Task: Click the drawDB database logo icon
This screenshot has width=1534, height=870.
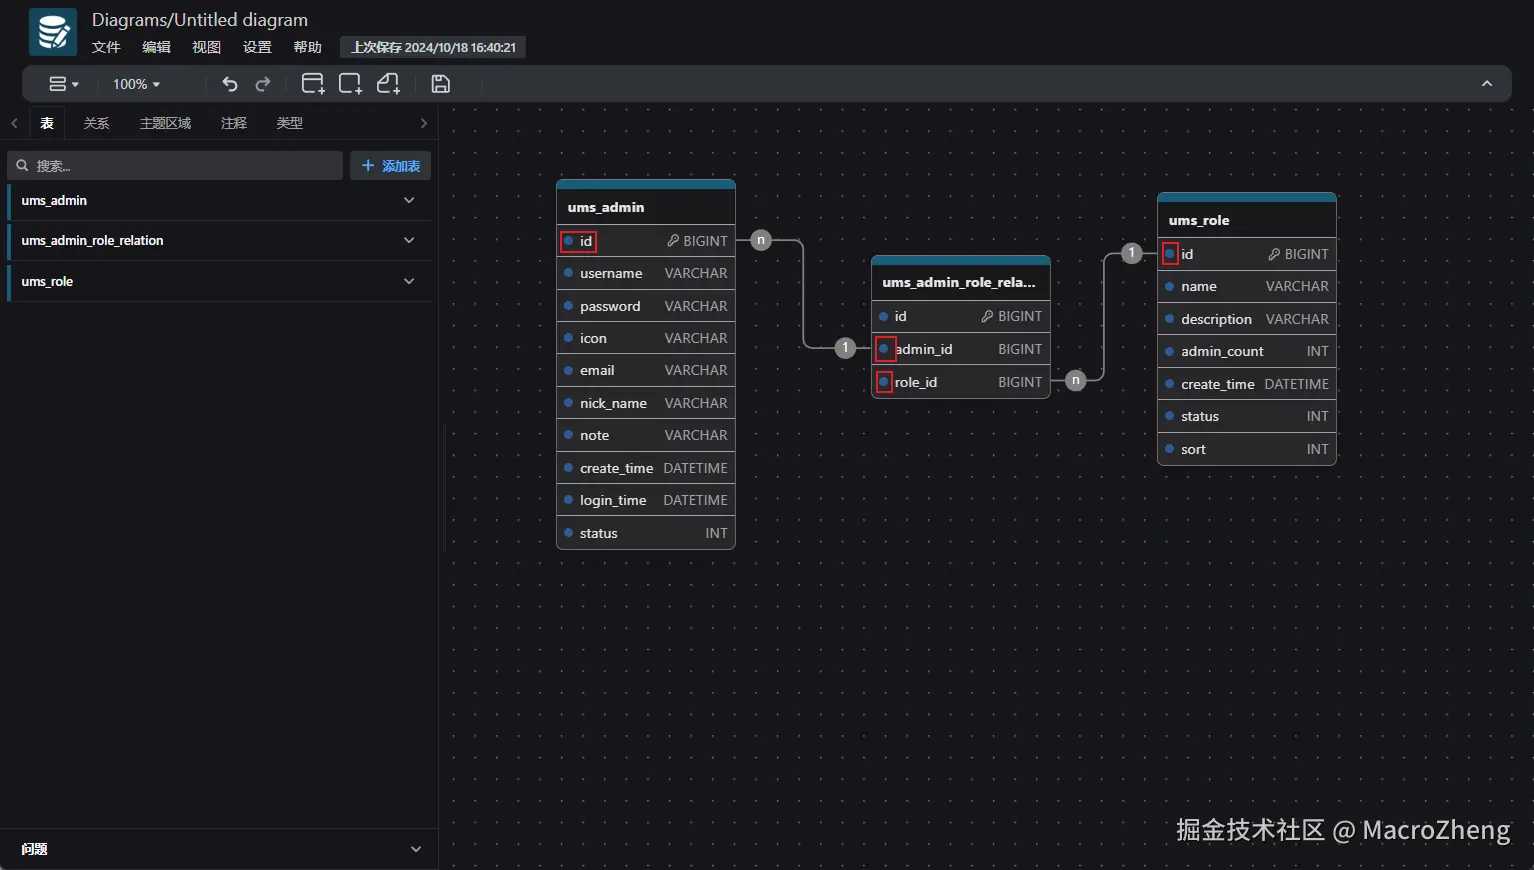Action: pyautogui.click(x=53, y=32)
